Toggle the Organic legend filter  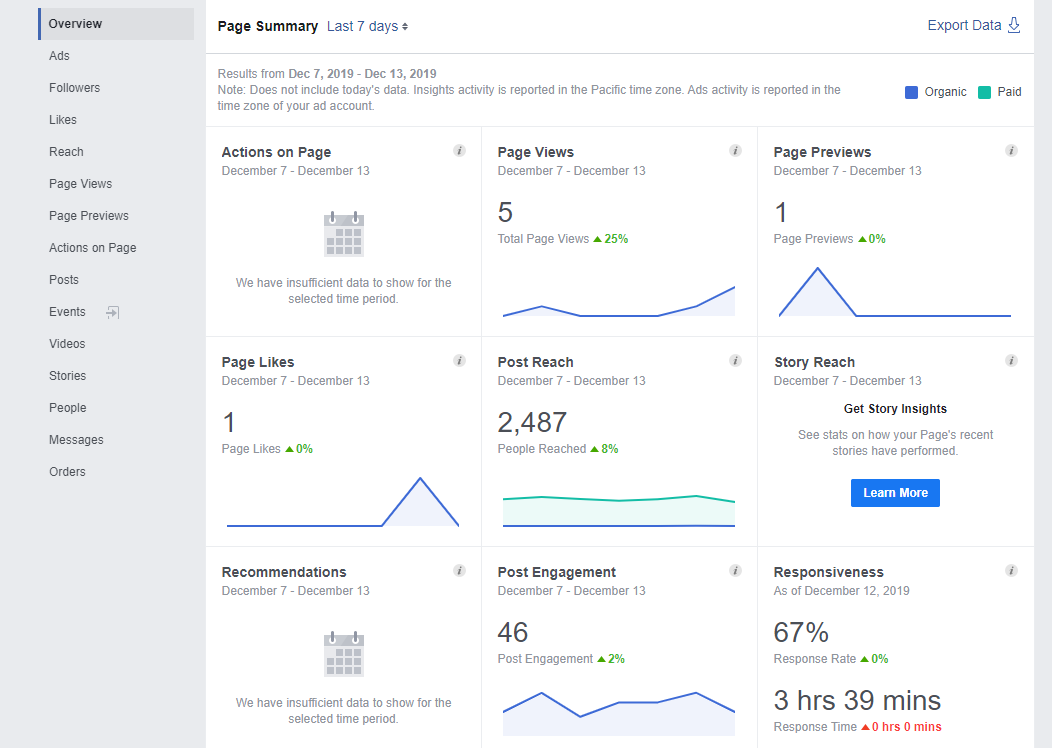(935, 91)
